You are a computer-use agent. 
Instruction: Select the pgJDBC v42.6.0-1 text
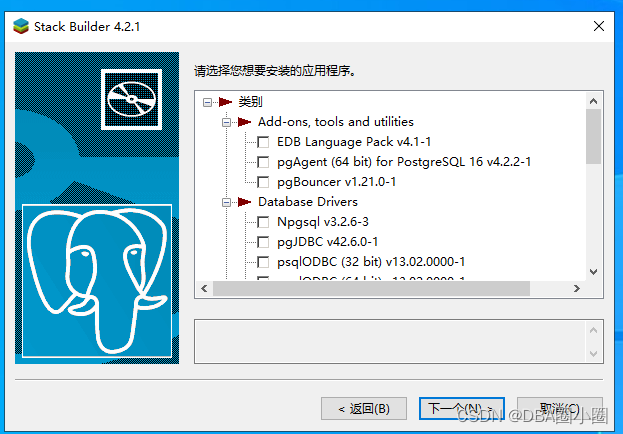pos(328,242)
